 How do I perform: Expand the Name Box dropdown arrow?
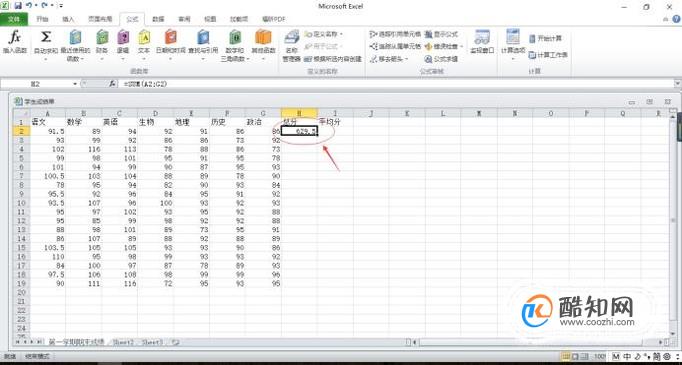75,84
